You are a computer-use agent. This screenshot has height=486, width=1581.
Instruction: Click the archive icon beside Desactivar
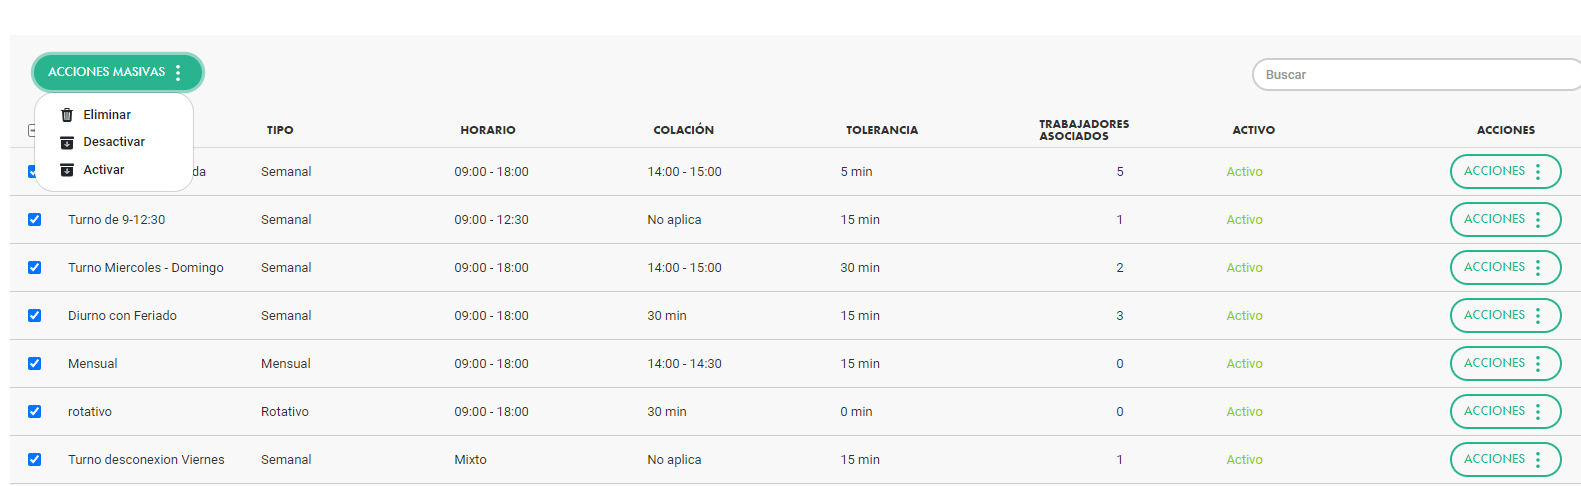(67, 142)
